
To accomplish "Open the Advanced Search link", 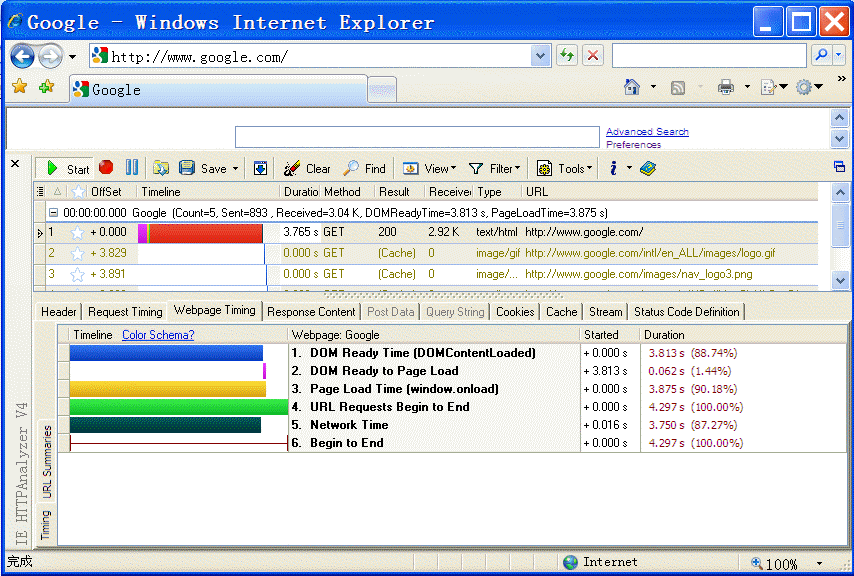I will pos(647,132).
